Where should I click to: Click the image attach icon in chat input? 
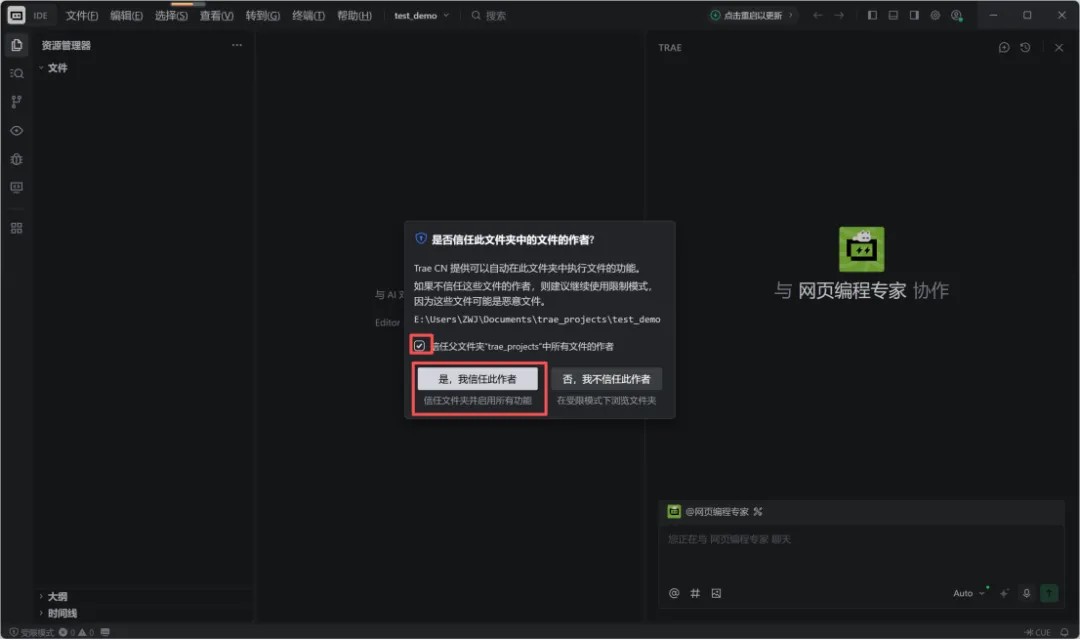(716, 593)
